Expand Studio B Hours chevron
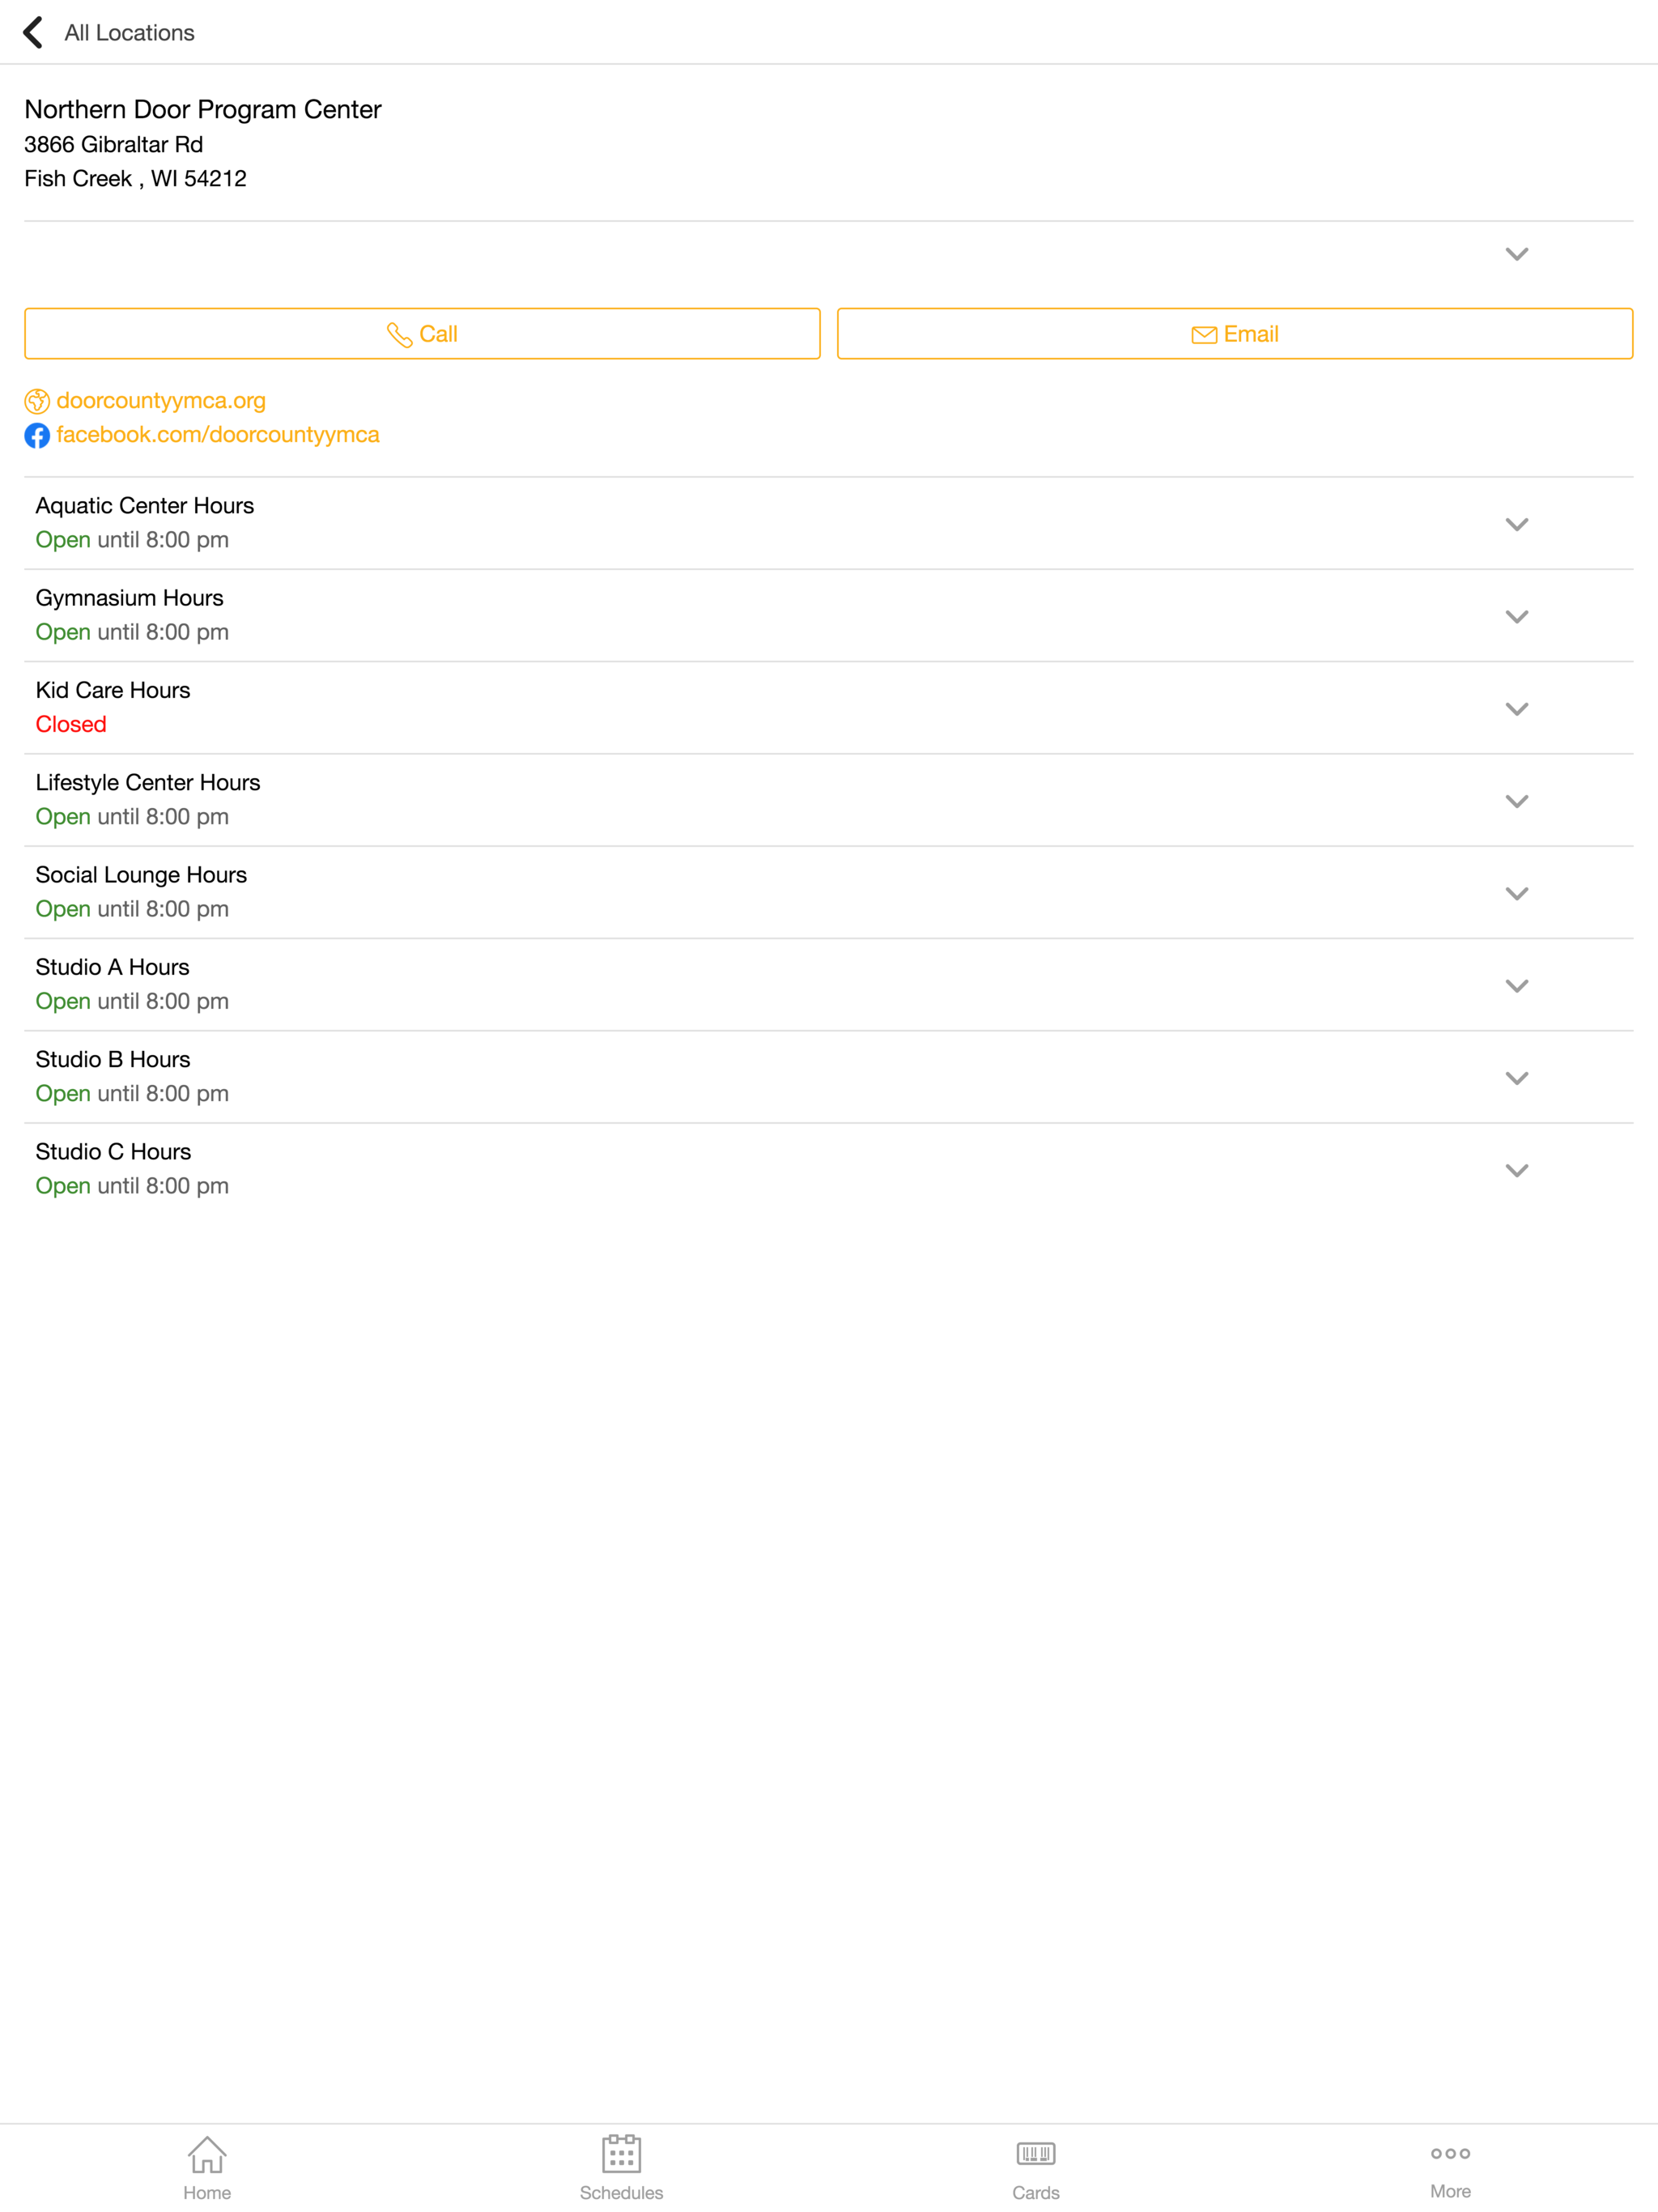Viewport: 1658px width, 2212px height. pos(1516,1078)
